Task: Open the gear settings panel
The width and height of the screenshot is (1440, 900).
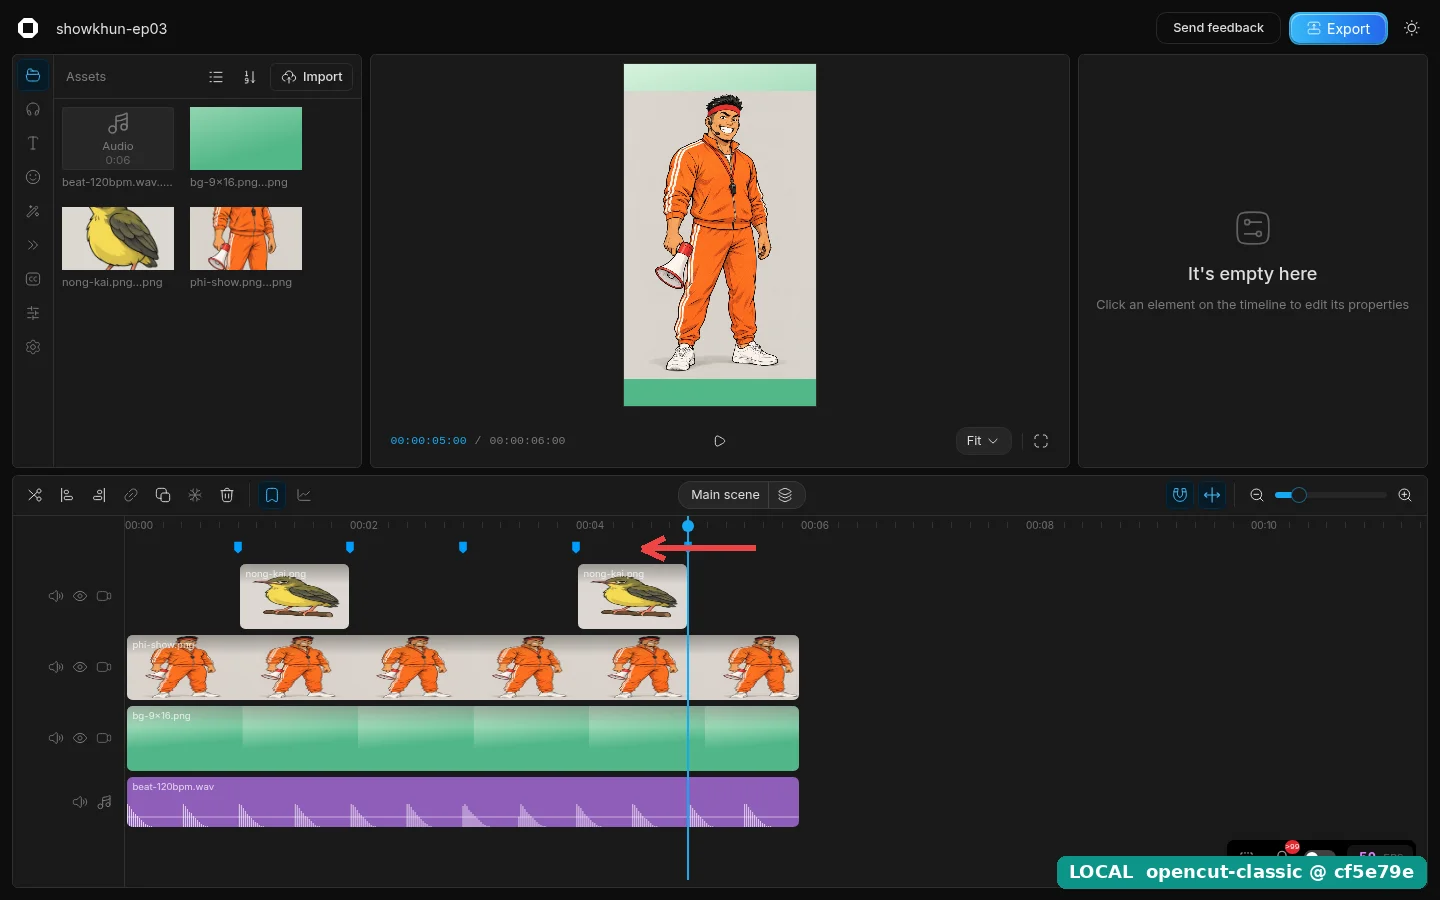Action: pyautogui.click(x=33, y=347)
